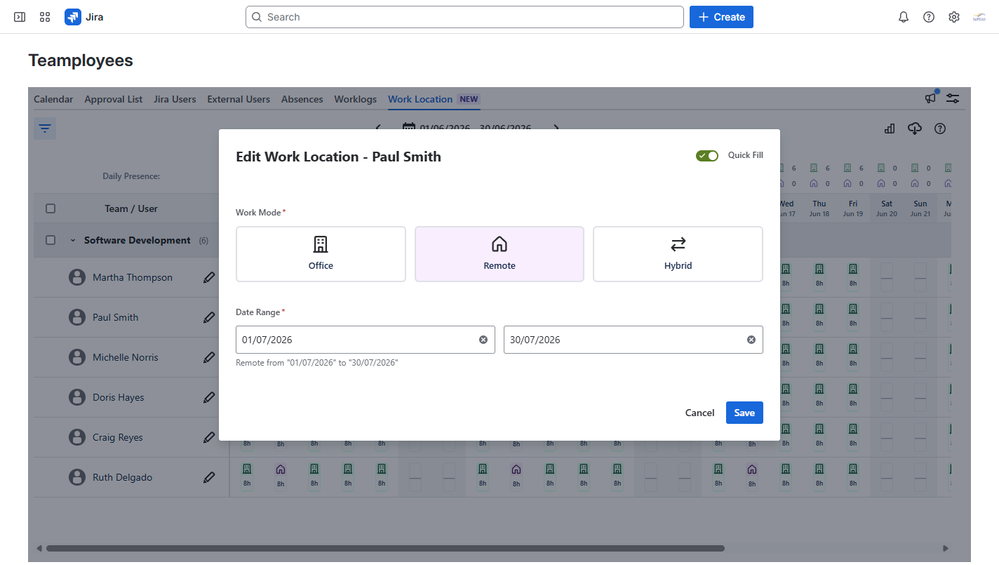Open the External Users tab
This screenshot has height=565, width=999.
coord(238,99)
